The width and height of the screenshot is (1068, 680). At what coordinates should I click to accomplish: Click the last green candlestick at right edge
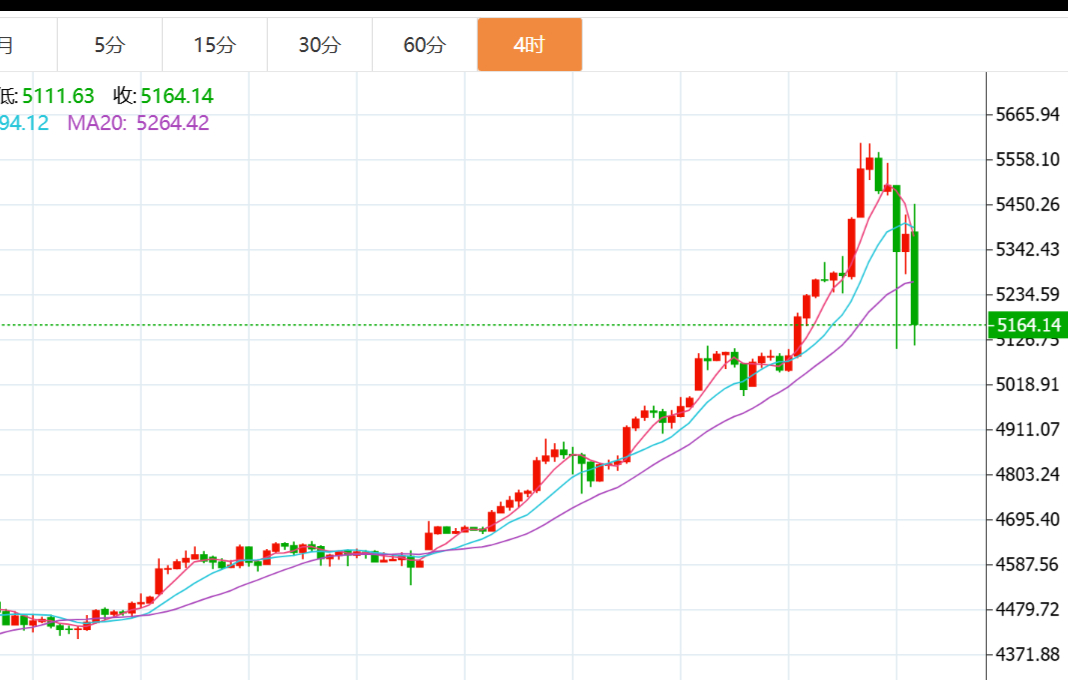(914, 277)
